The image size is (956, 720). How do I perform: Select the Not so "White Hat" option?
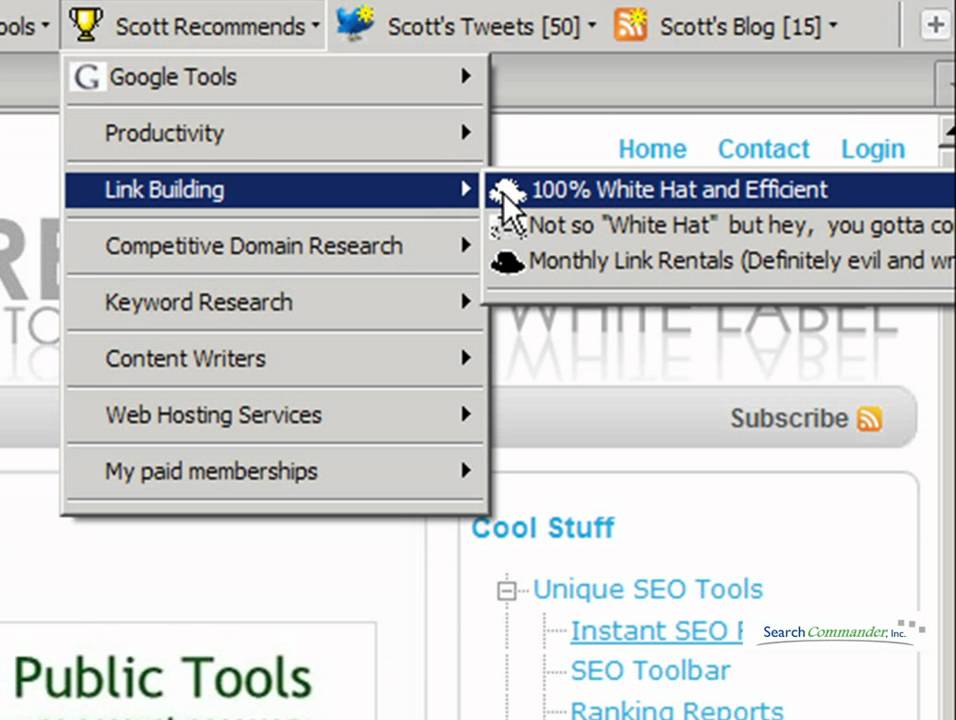click(721, 226)
